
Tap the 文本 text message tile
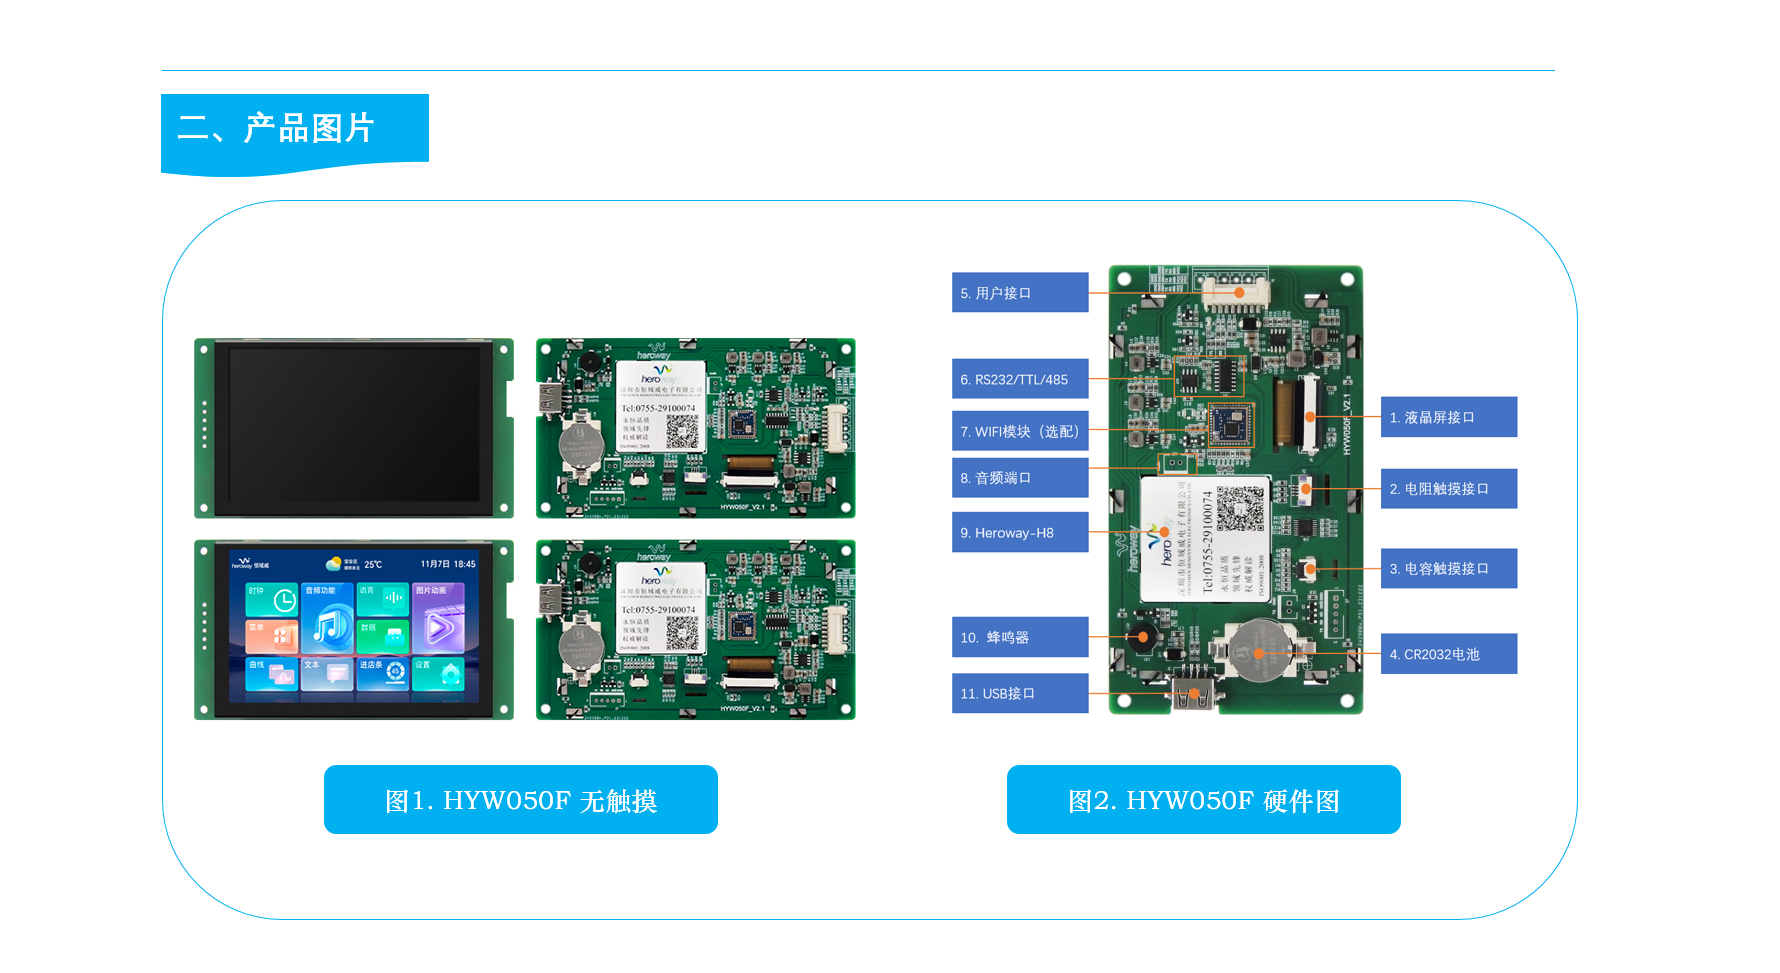coord(327,674)
